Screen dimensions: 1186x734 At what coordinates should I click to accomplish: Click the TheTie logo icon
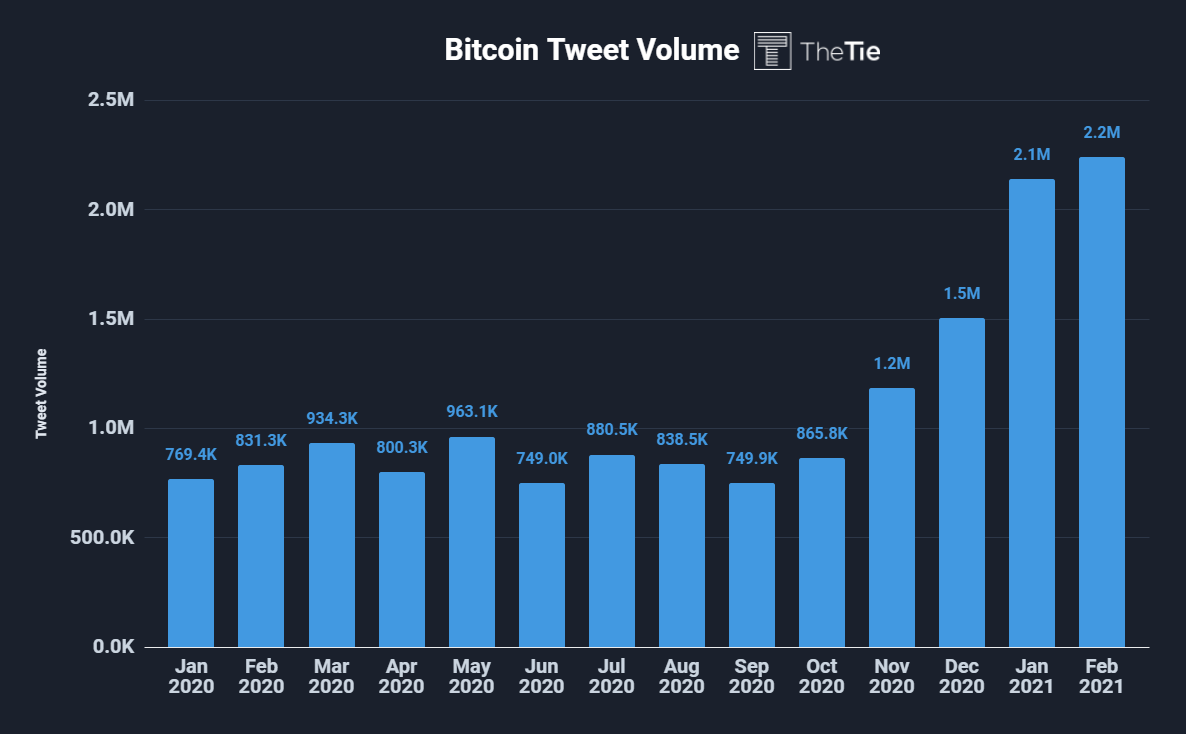pyautogui.click(x=772, y=51)
